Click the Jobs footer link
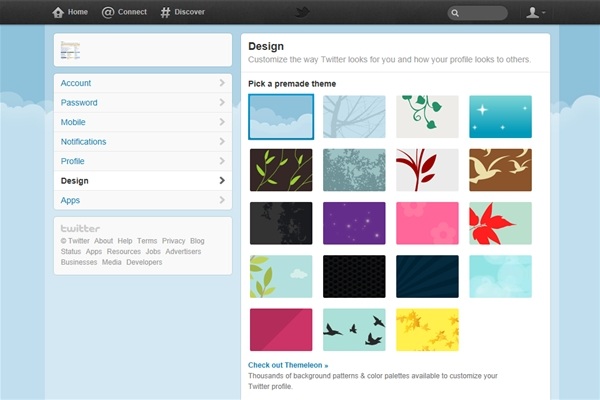Screen dimensions: 600x400 tap(153, 251)
